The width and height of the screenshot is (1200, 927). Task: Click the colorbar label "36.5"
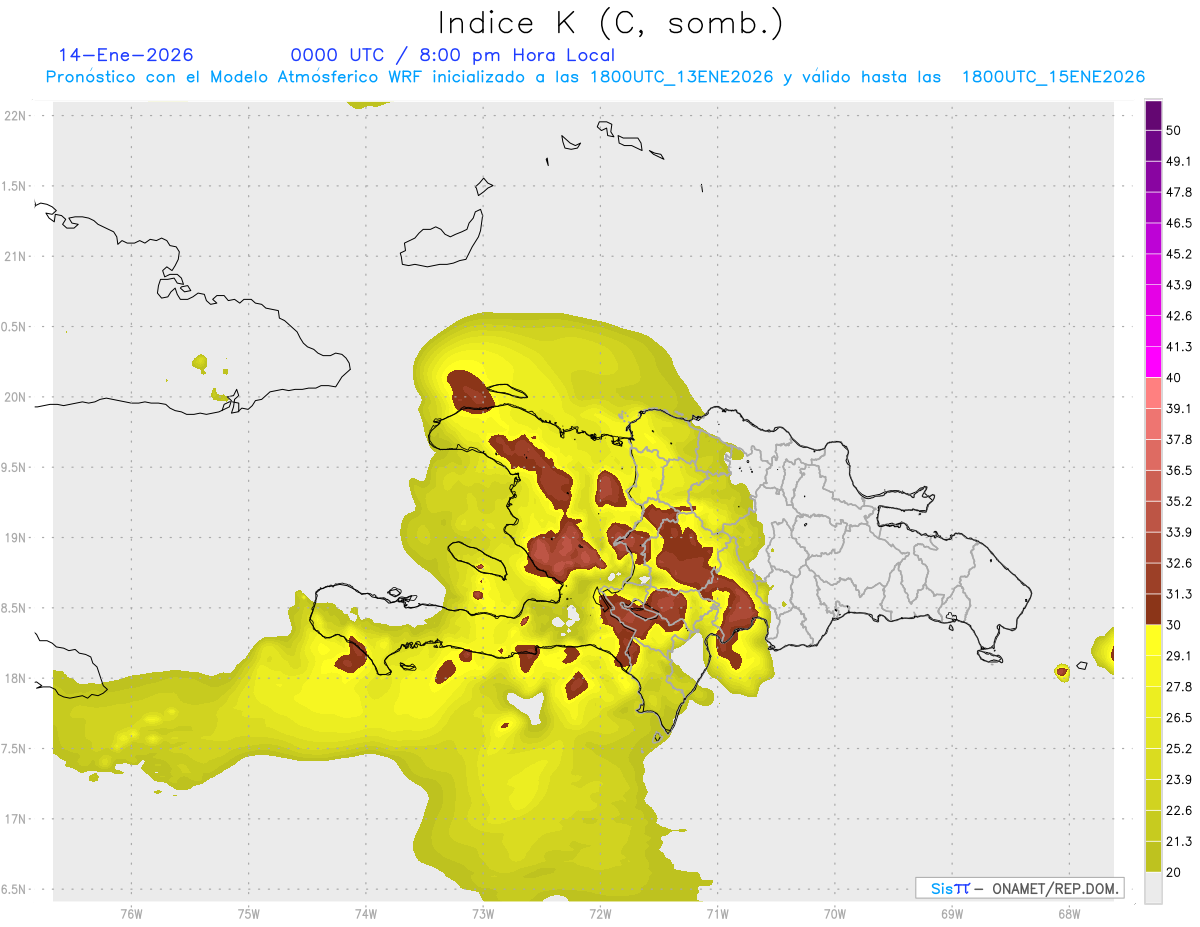pos(1179,470)
